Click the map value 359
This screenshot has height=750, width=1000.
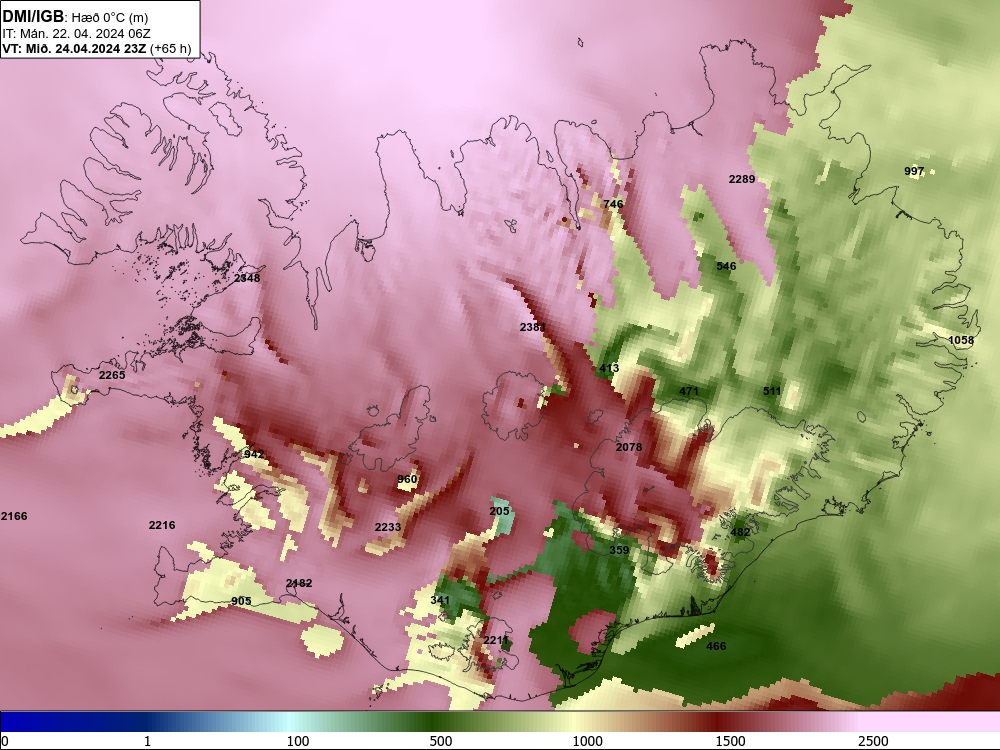click(x=619, y=550)
